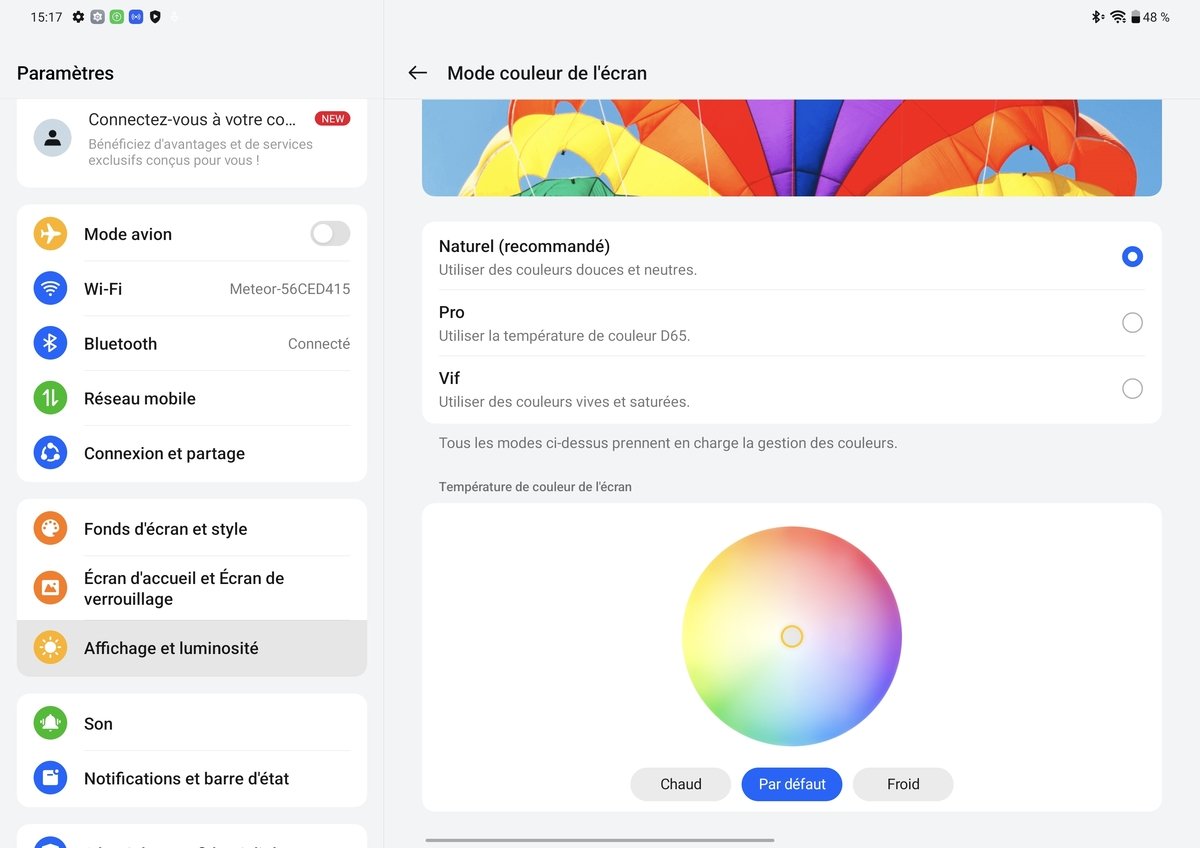Select the Vif color mode radio
1200x848 pixels.
click(x=1132, y=389)
